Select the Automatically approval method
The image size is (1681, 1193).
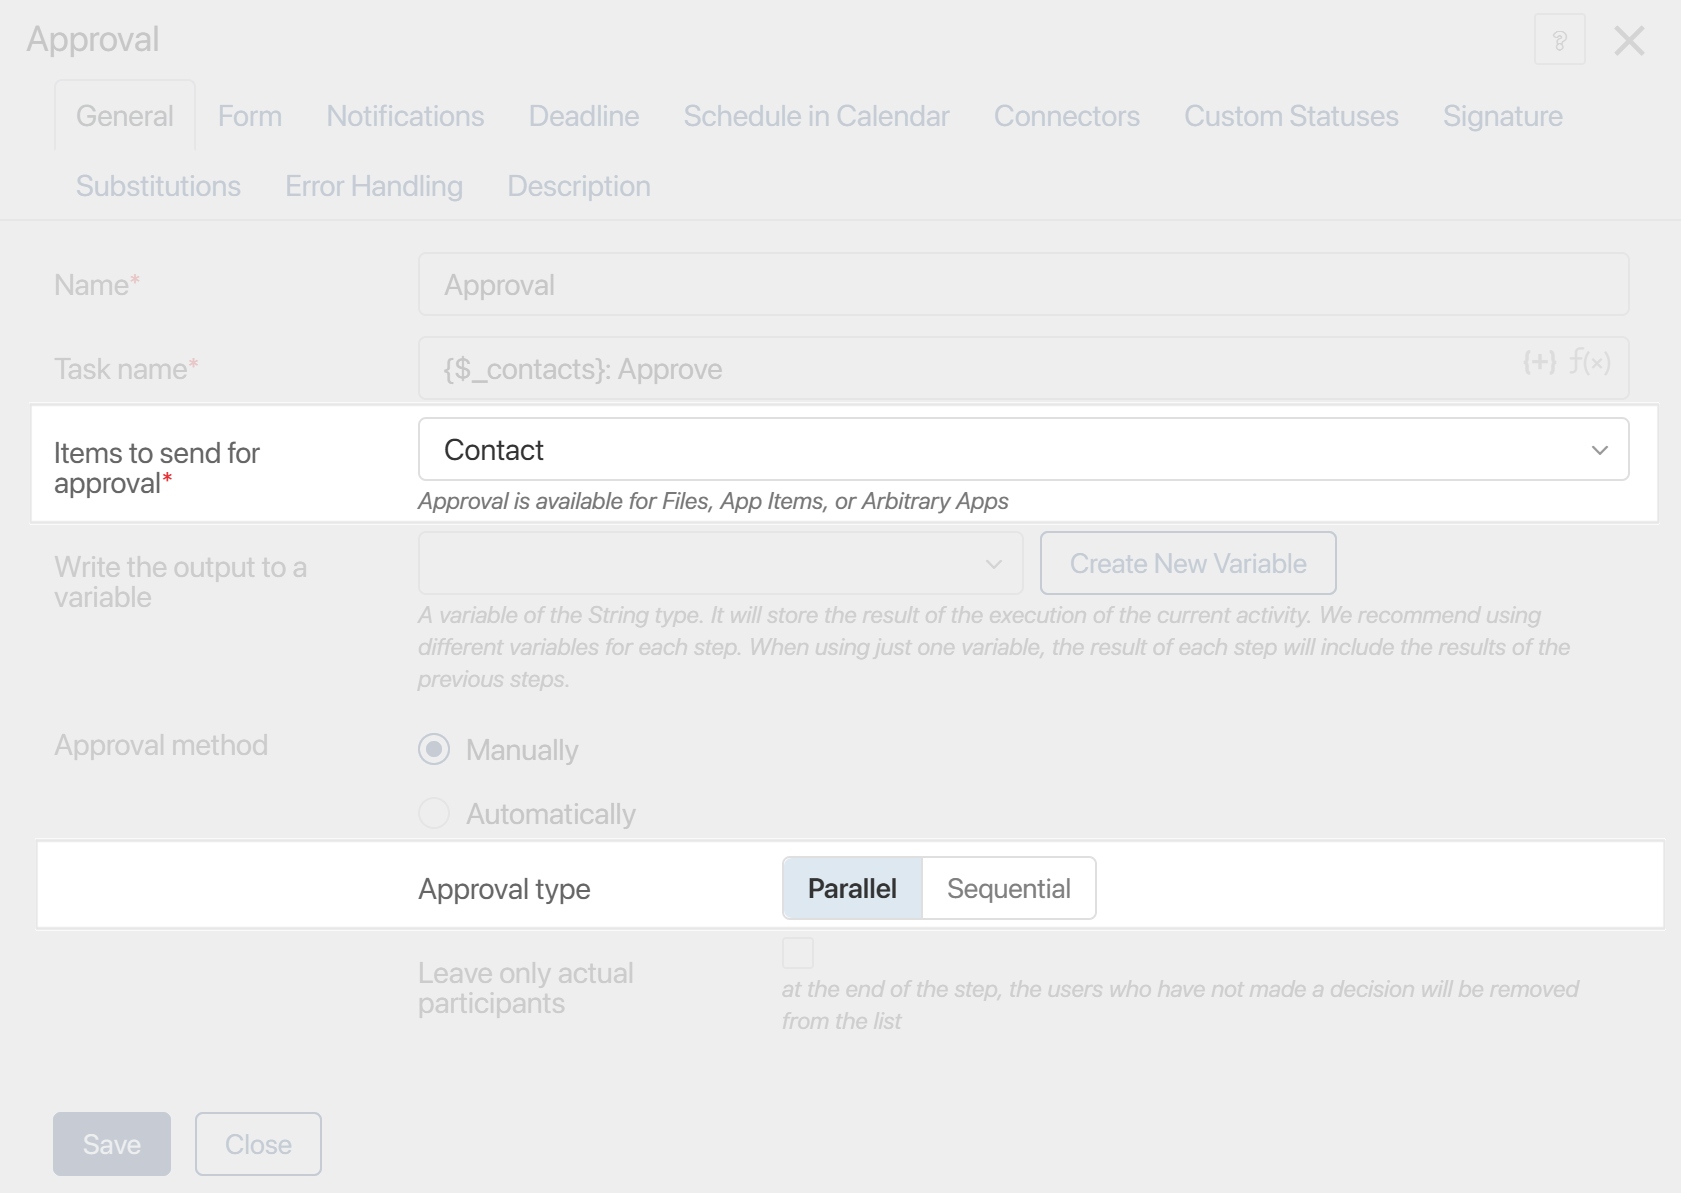point(434,814)
